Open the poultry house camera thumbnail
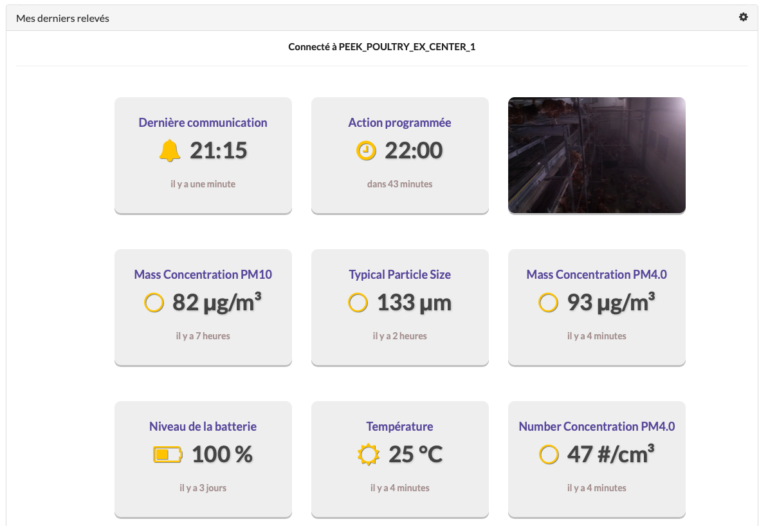This screenshot has width=768, height=526. point(597,155)
